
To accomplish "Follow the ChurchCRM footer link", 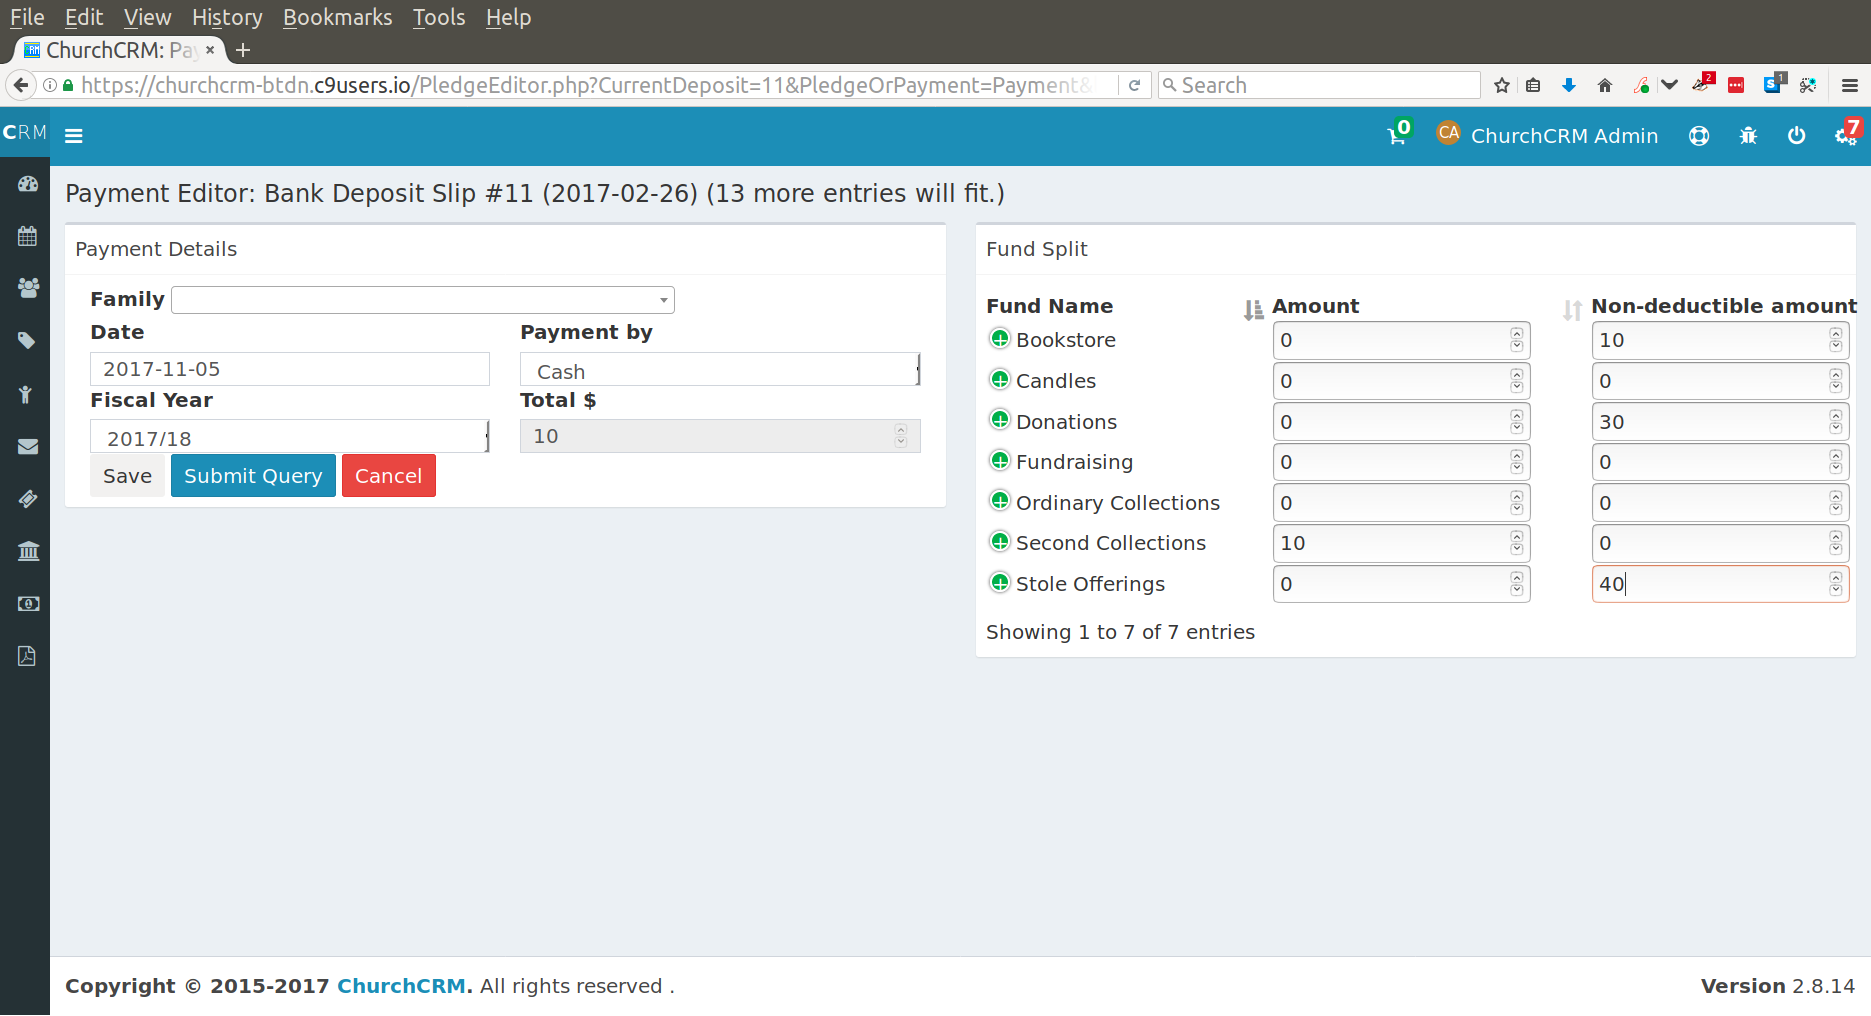I will pos(401,986).
